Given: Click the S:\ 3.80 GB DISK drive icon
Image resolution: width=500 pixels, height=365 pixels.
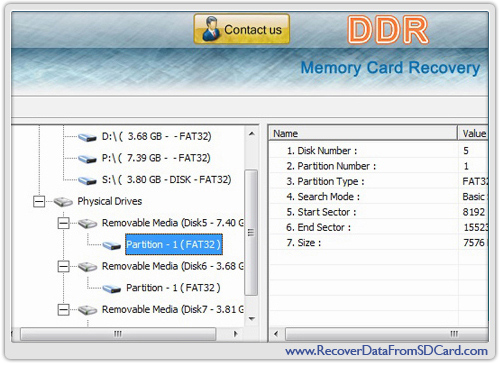Looking at the screenshot, I should coord(87,180).
